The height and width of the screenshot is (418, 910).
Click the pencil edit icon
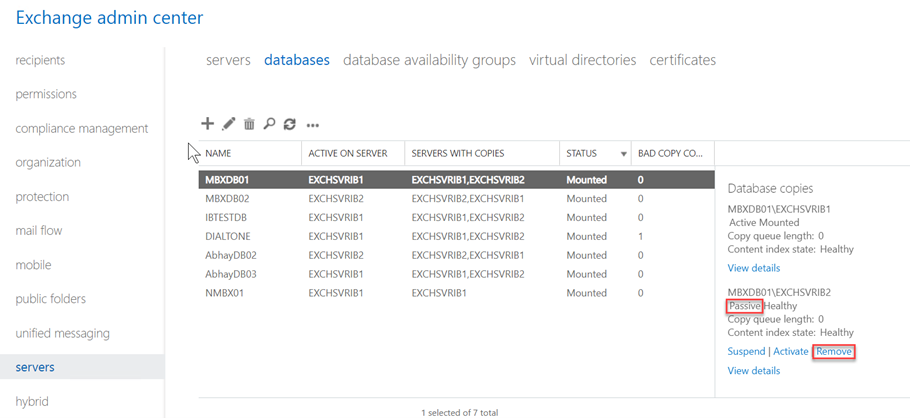coord(229,124)
